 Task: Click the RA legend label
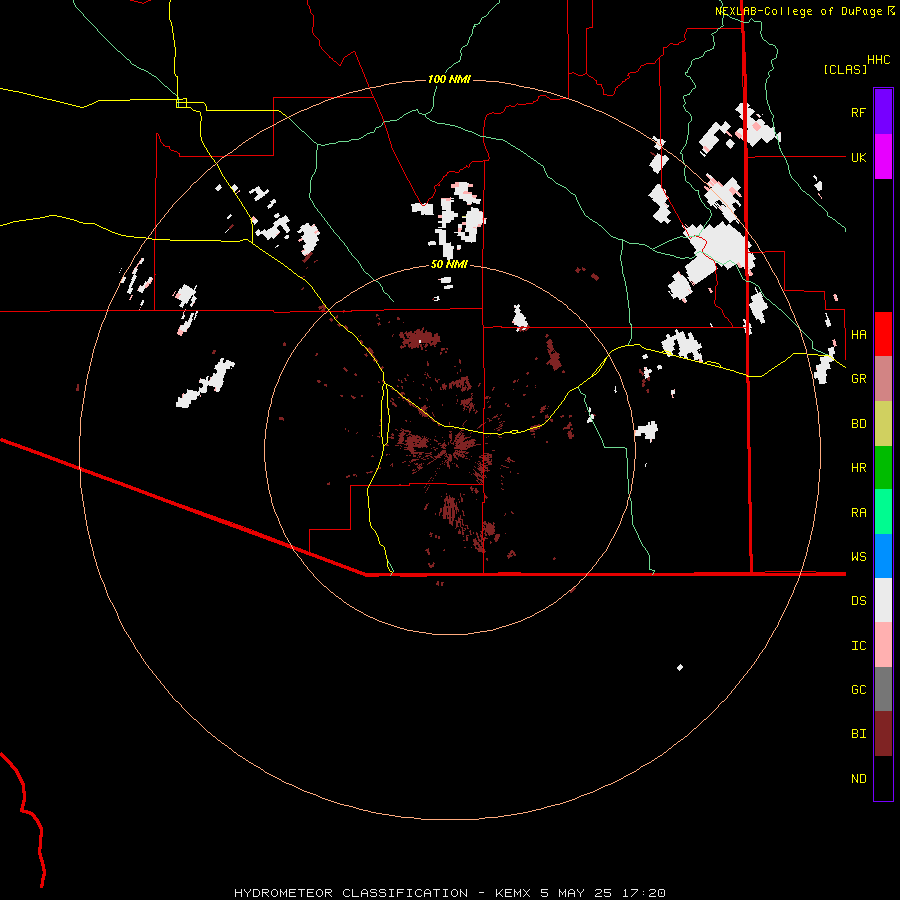(858, 513)
